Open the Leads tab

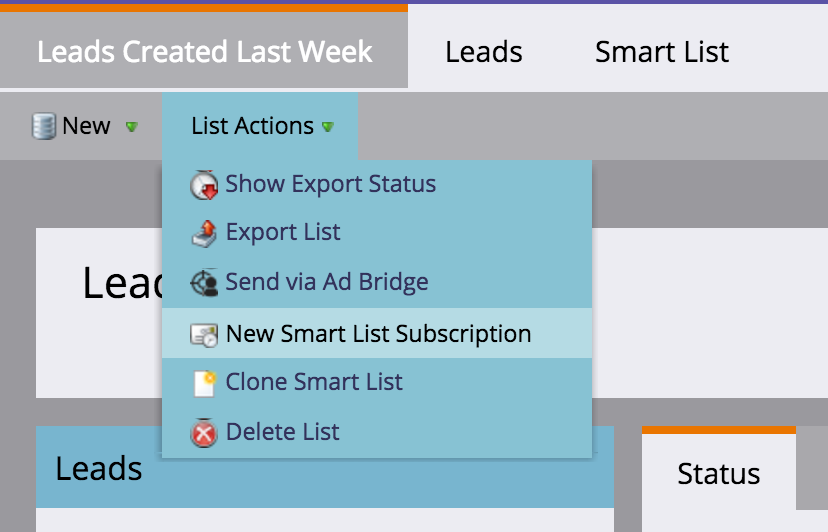tap(484, 52)
